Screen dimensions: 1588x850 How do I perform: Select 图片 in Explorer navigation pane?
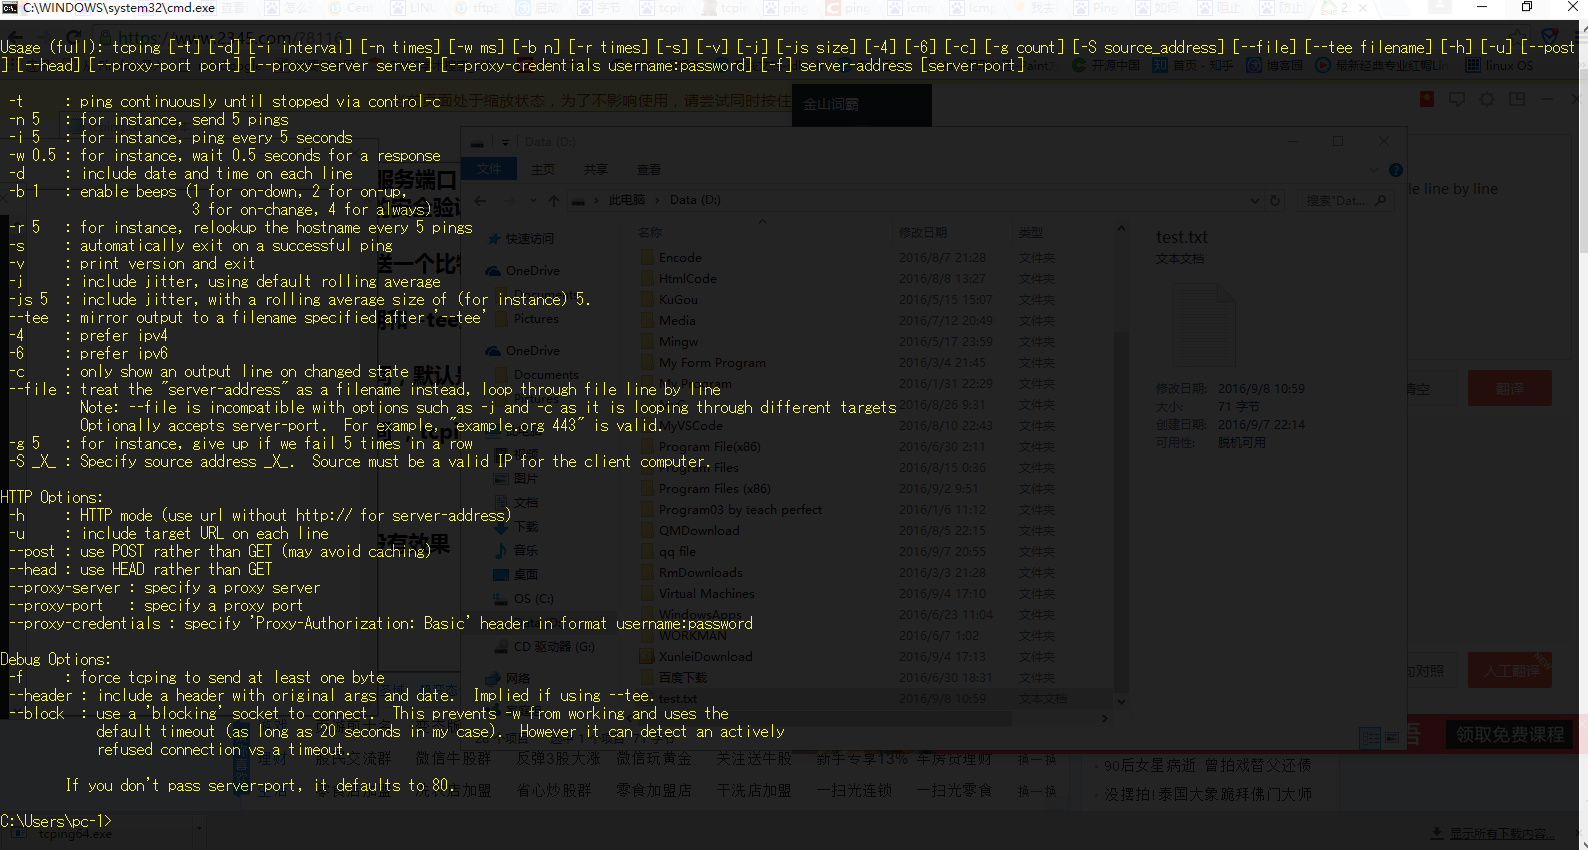[526, 479]
